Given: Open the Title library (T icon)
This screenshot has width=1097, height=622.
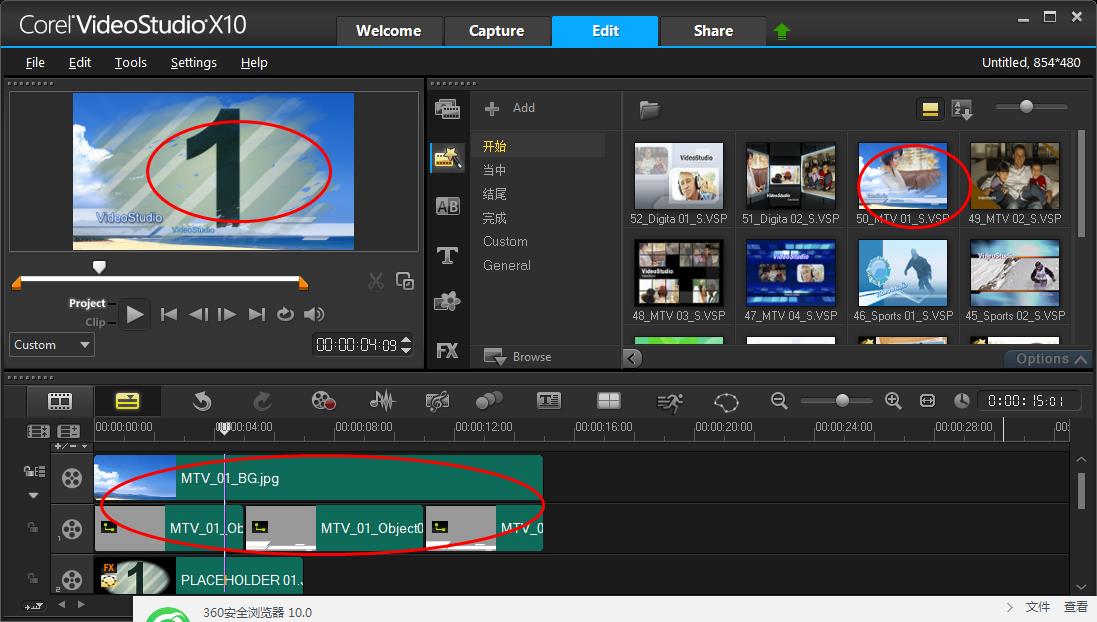Looking at the screenshot, I should (447, 255).
